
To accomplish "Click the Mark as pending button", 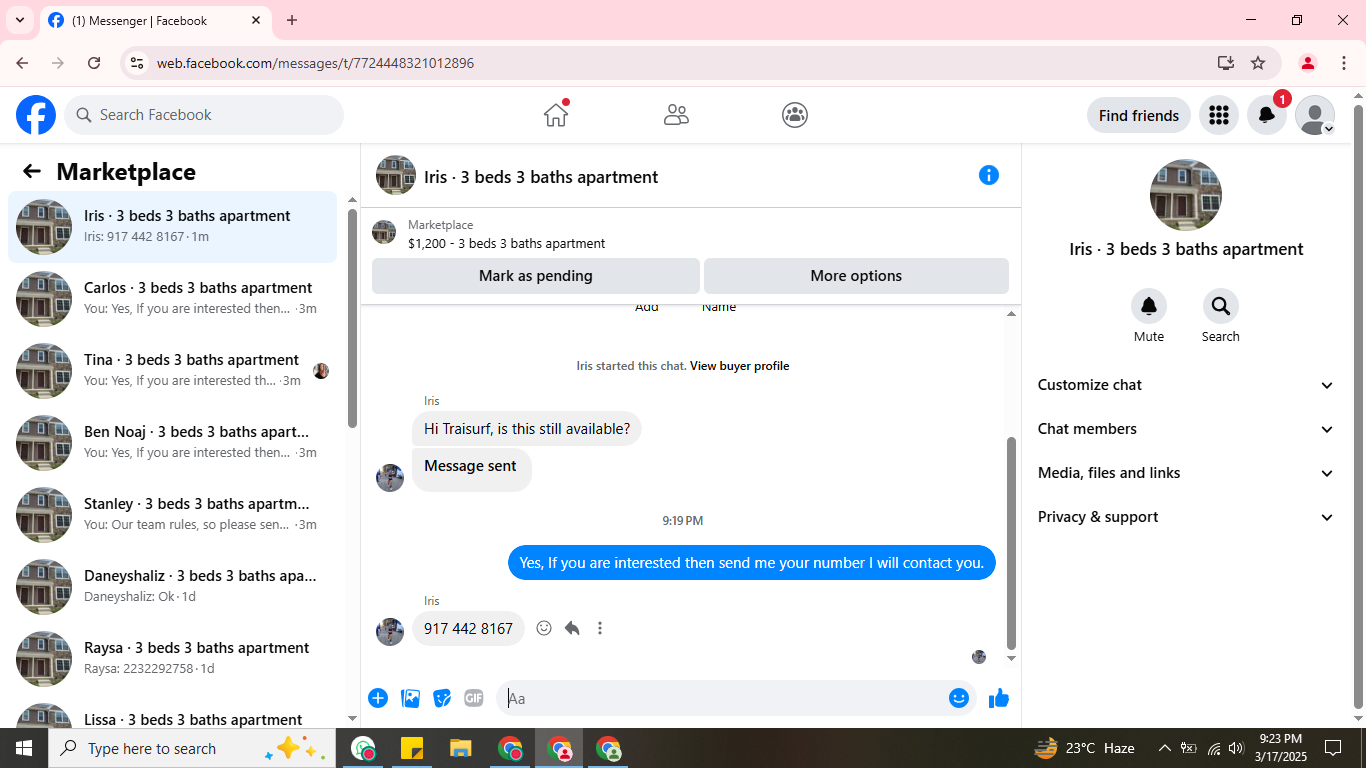I will pyautogui.click(x=536, y=276).
